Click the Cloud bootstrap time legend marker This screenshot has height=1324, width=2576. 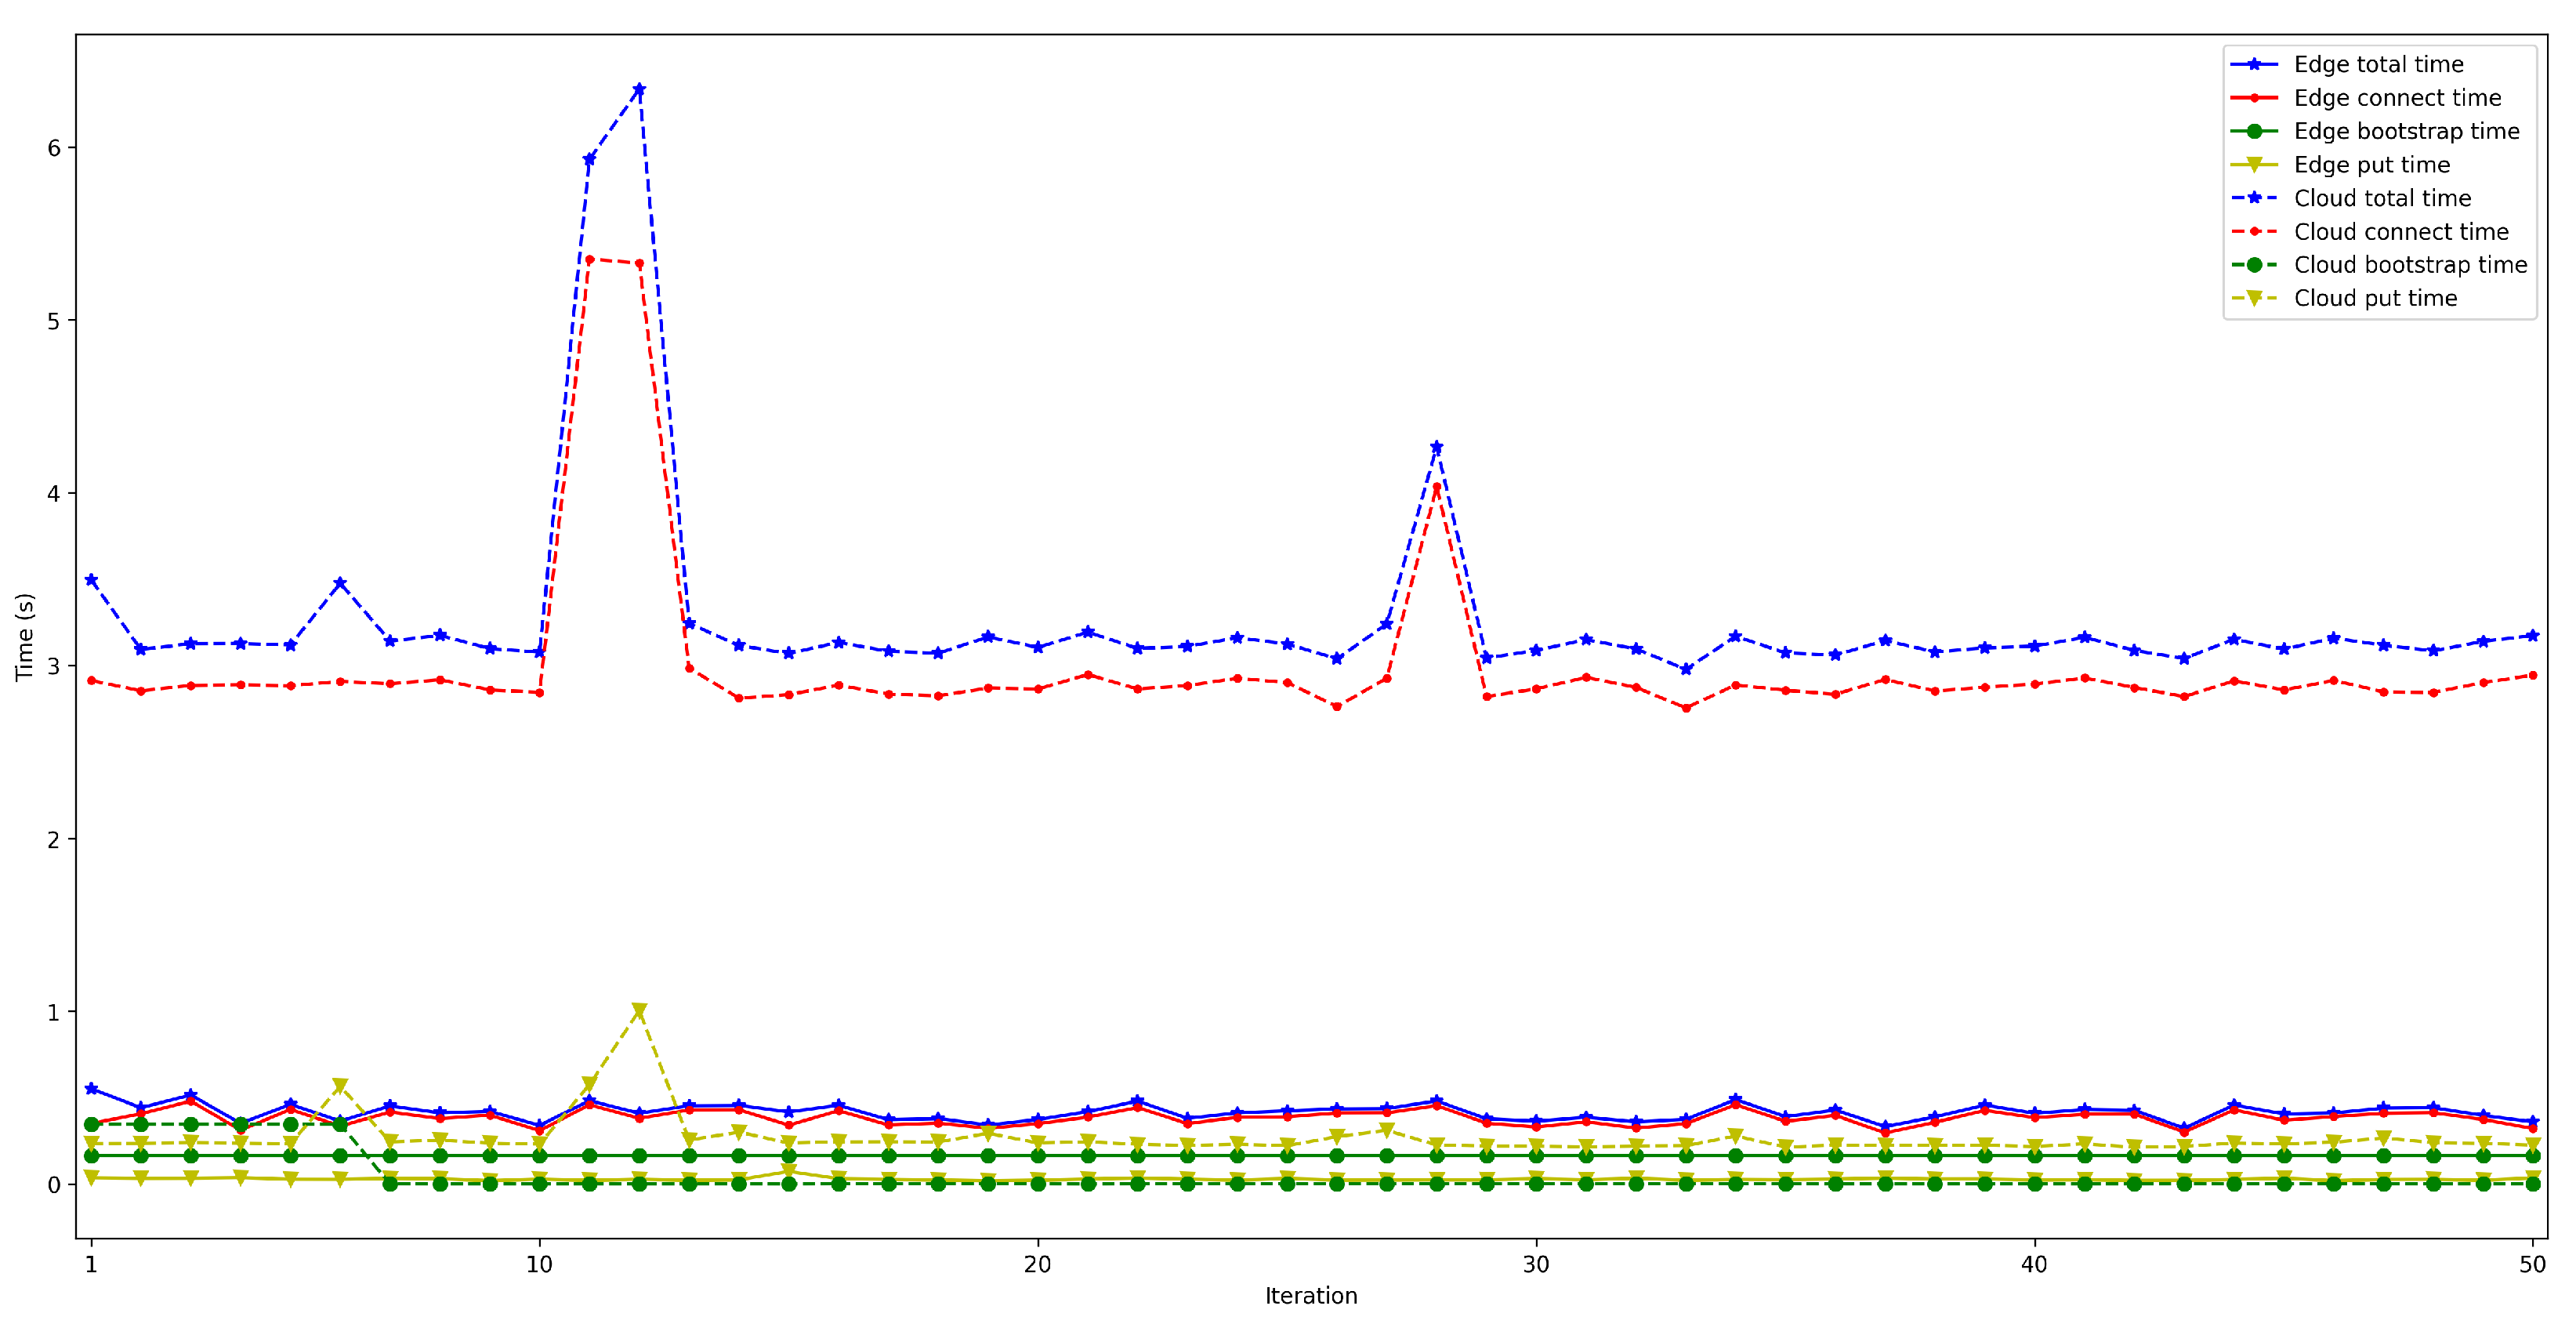pos(2254,265)
